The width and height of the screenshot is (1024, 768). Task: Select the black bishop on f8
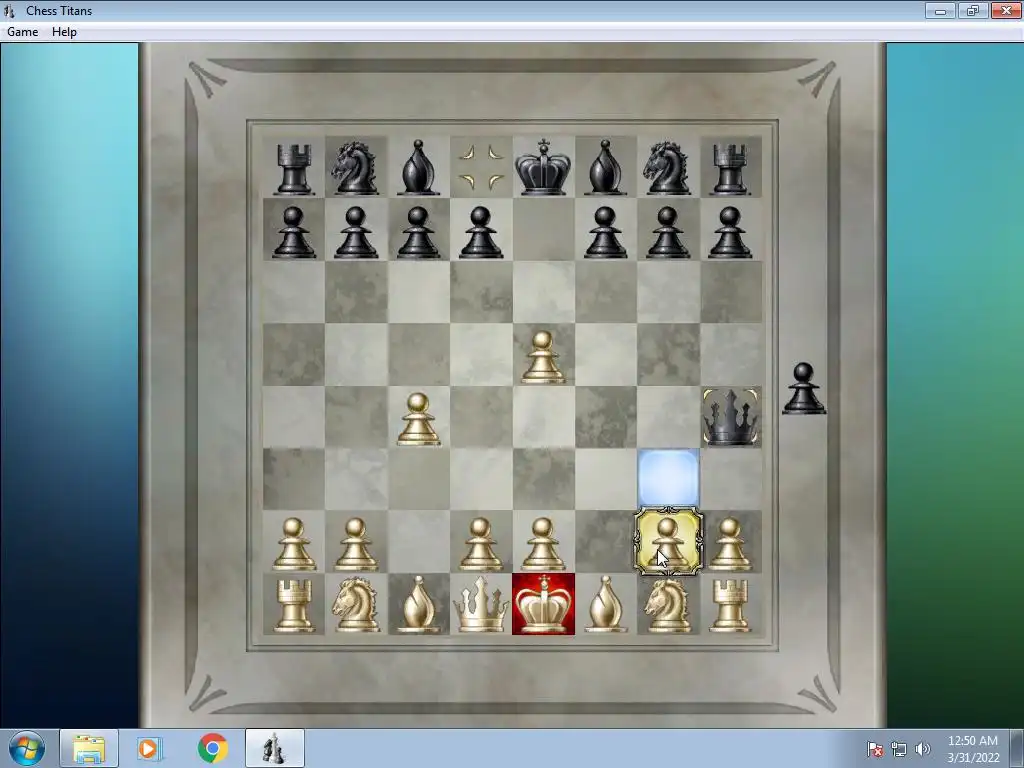(x=605, y=168)
